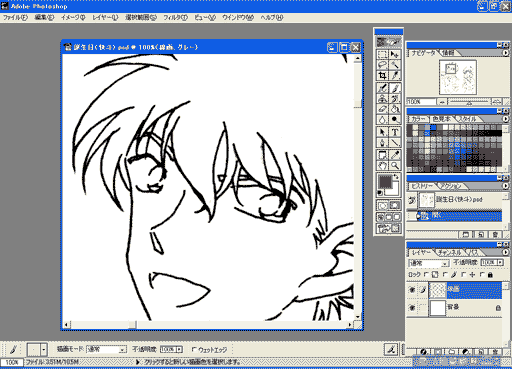
Task: Select the Eyedropper tool
Action: coord(395,155)
